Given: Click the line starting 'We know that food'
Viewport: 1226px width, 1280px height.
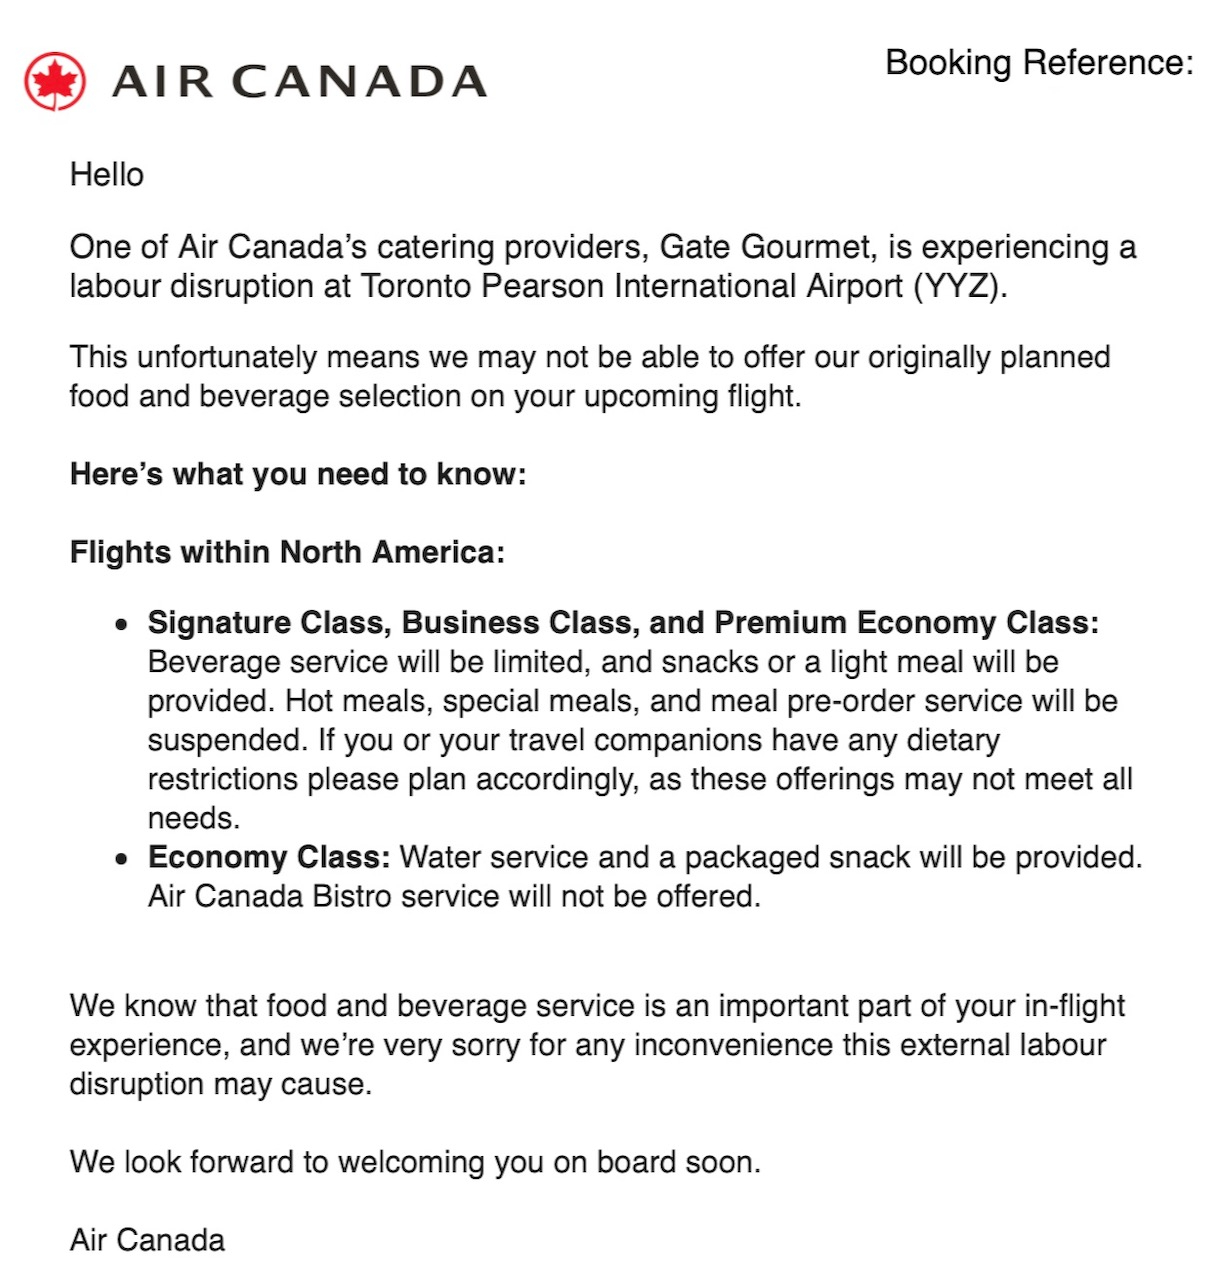Looking at the screenshot, I should [597, 1005].
